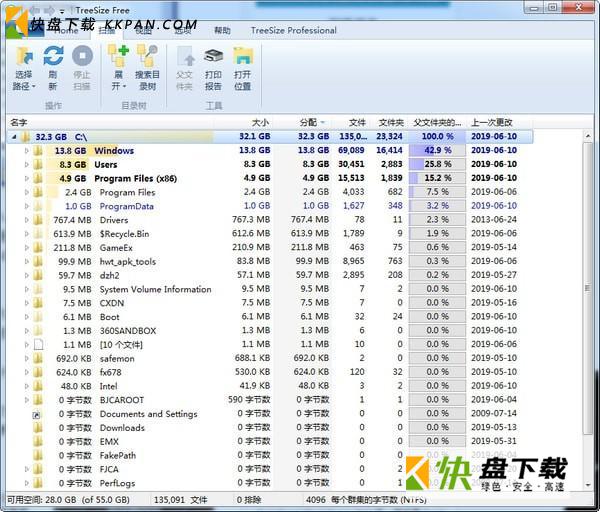Select the 360SANDBOX folder row
The height and width of the screenshot is (512, 600).
coord(272,331)
